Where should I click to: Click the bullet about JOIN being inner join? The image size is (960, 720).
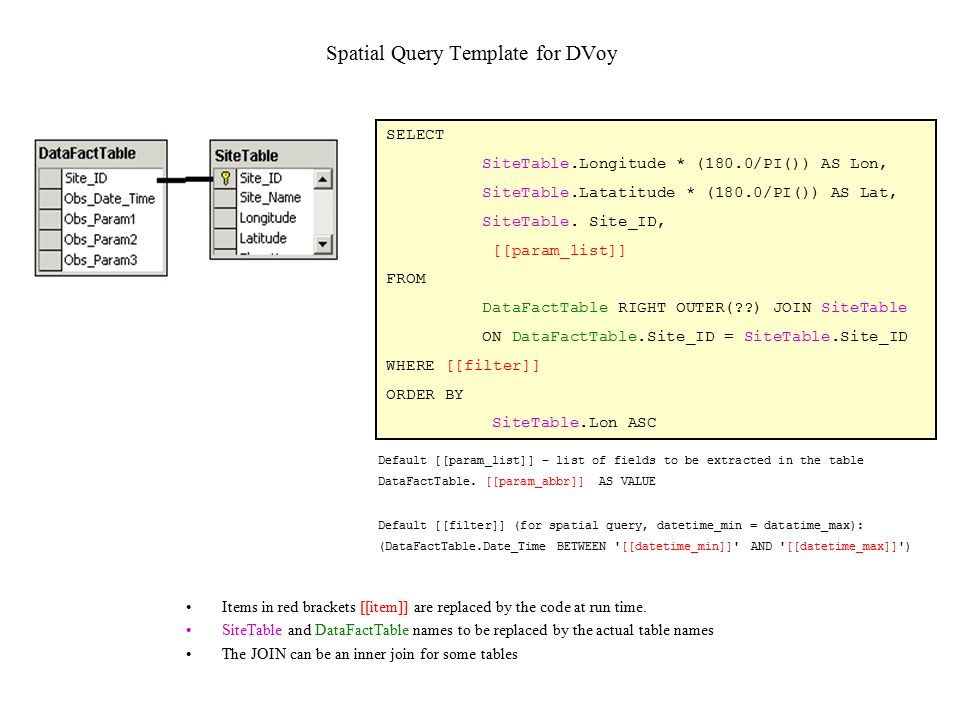coord(369,654)
